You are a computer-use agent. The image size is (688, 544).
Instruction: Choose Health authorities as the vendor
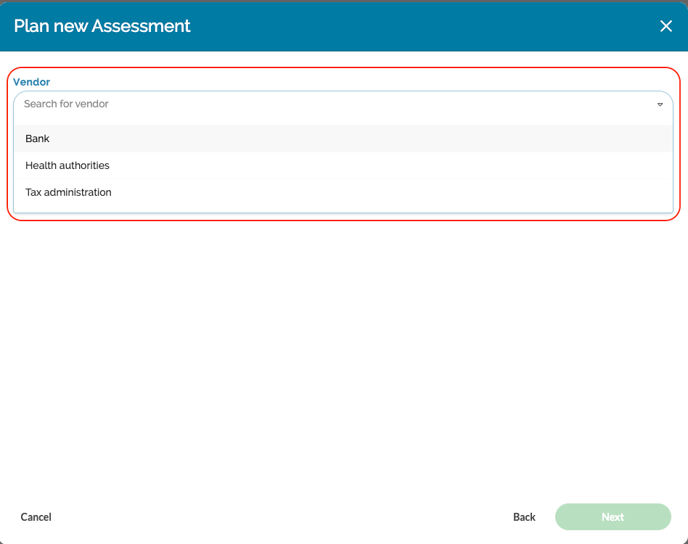click(x=67, y=166)
